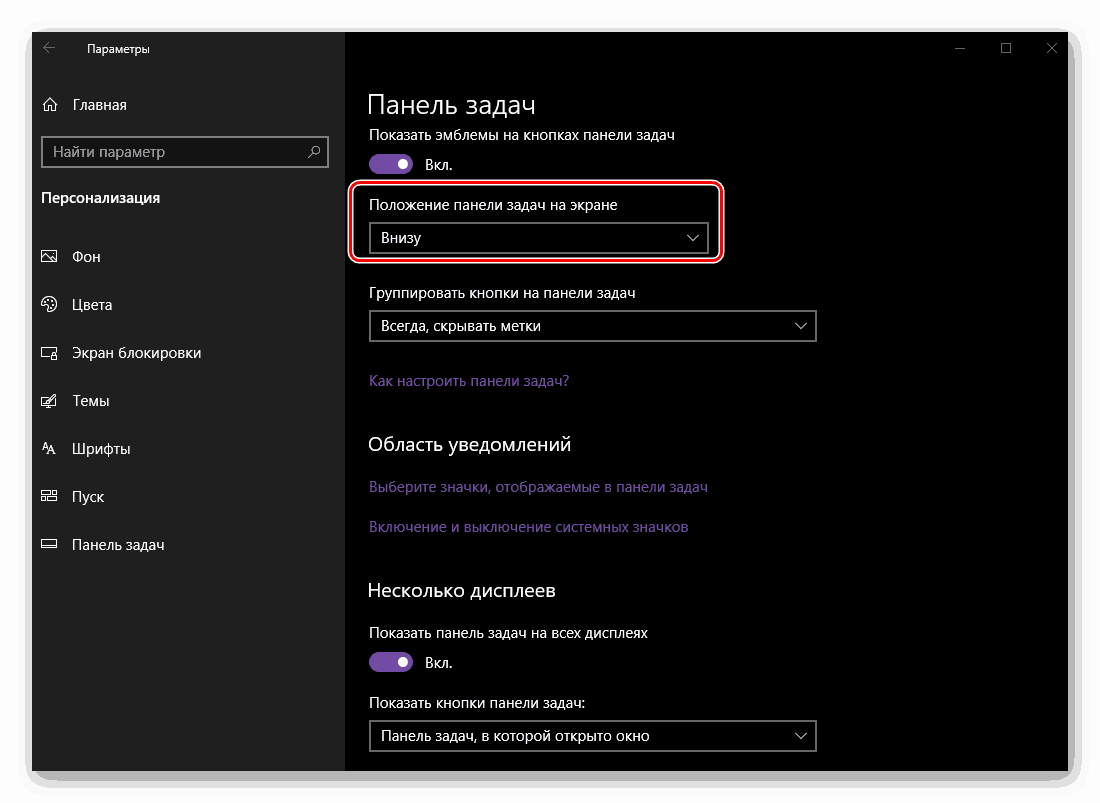1100x803 pixels.
Task: Maximize the Параметры window
Action: coord(1005,48)
